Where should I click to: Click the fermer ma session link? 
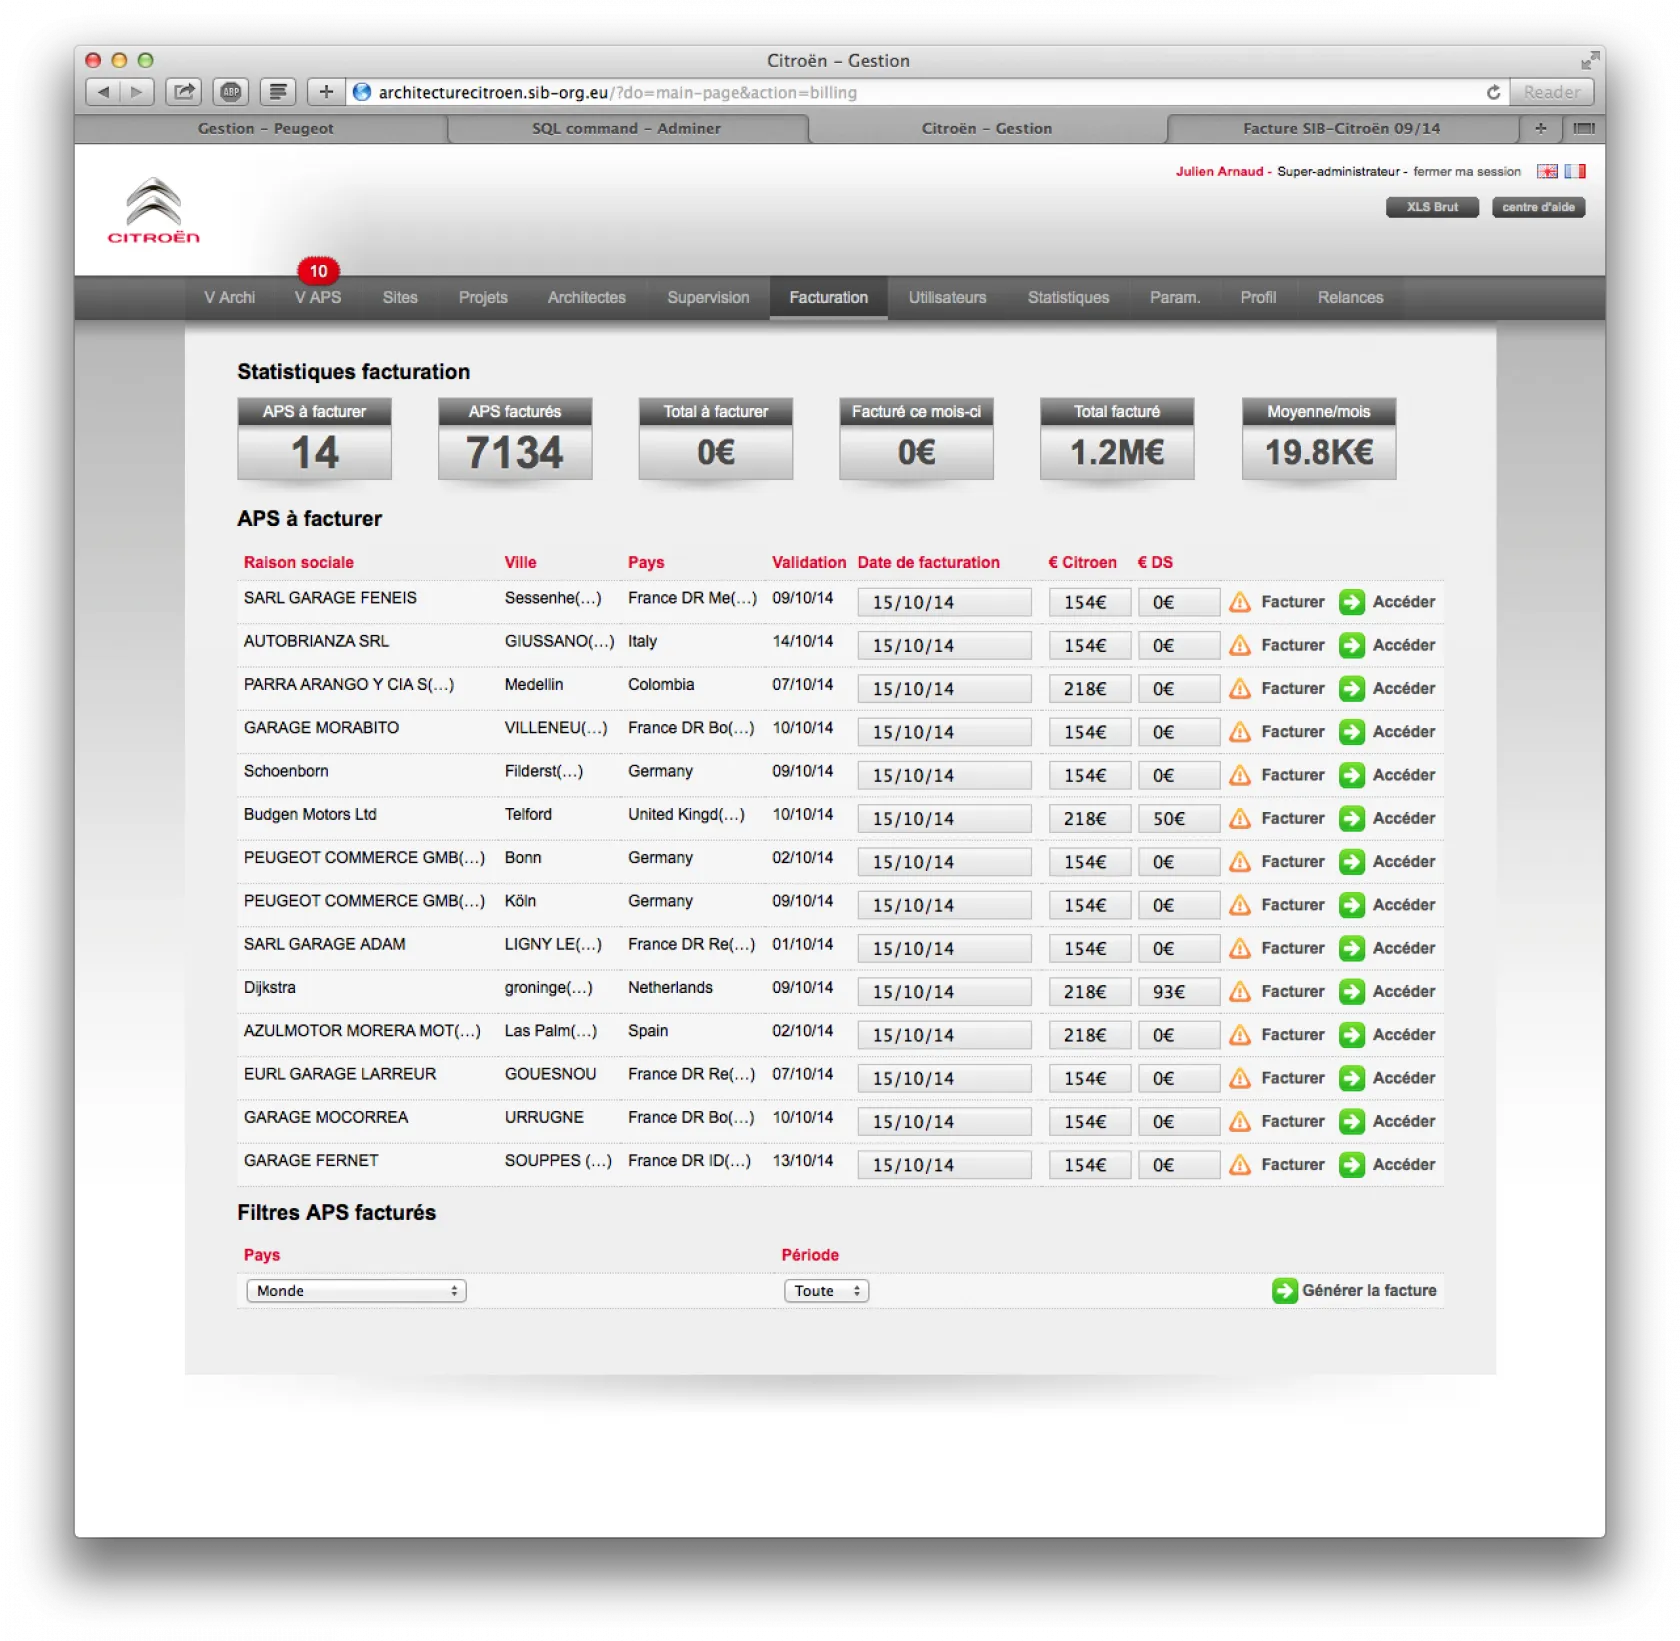pyautogui.click(x=1466, y=172)
